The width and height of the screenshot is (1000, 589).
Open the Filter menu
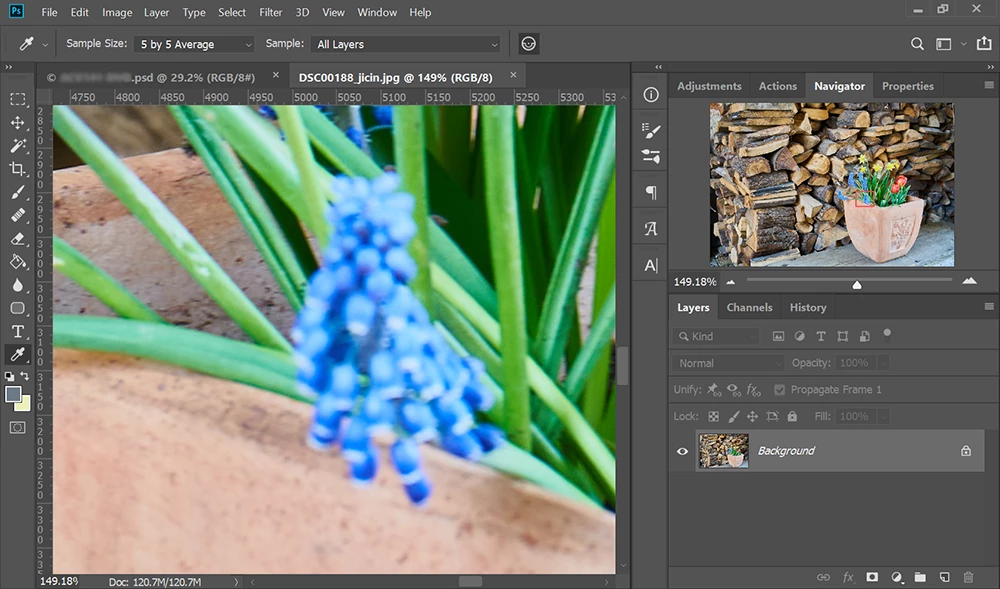[x=270, y=13]
